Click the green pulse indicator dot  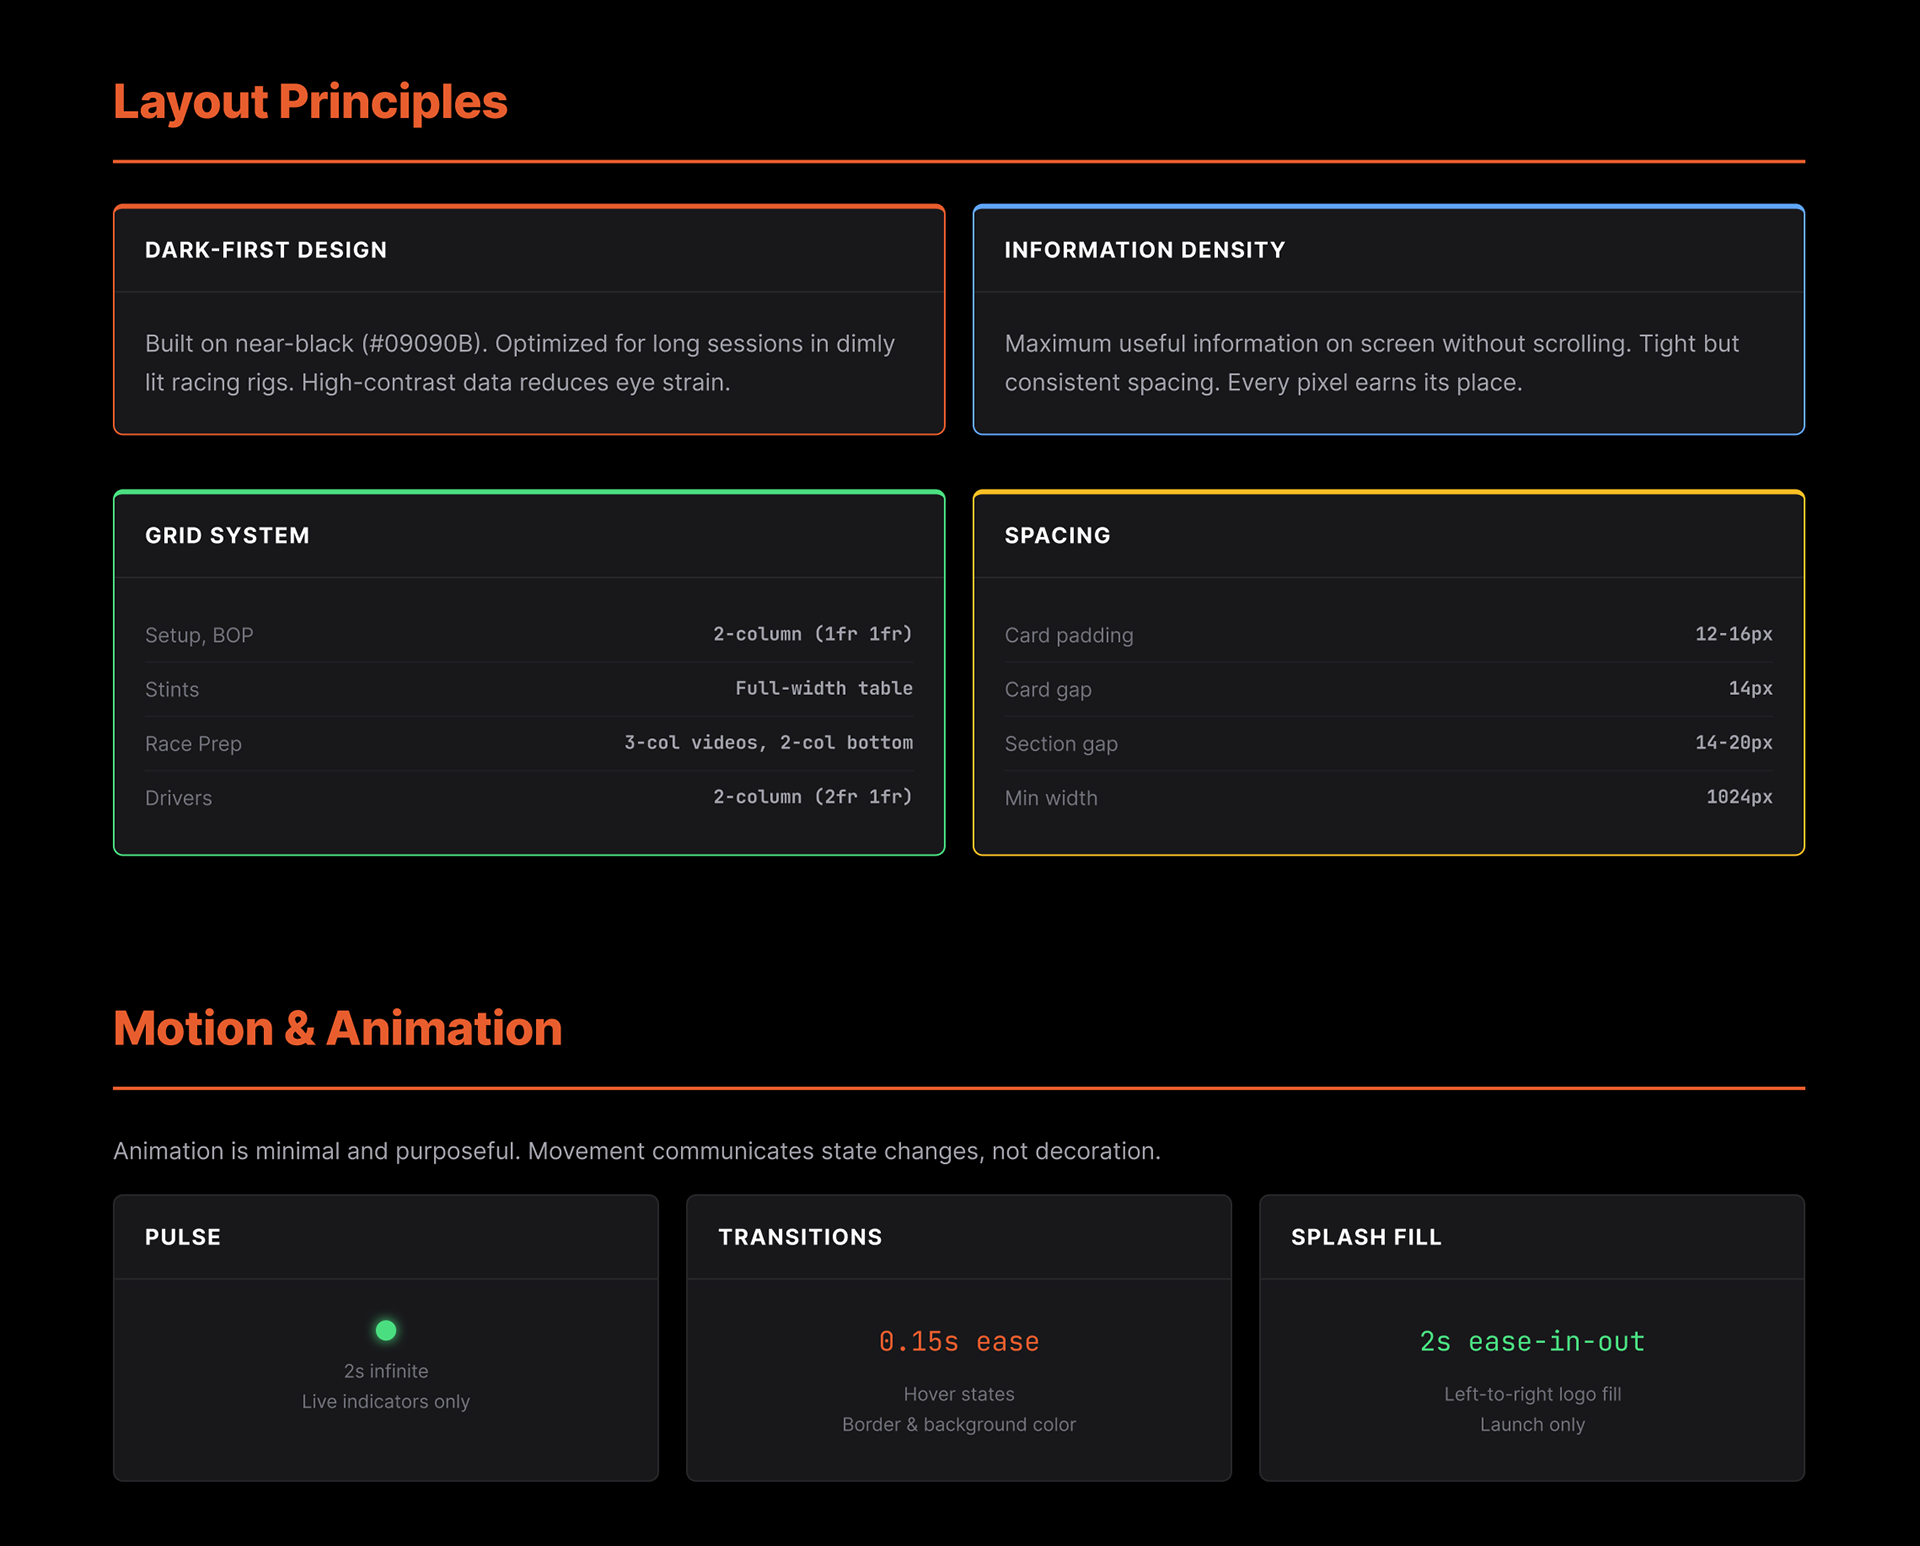click(x=386, y=1330)
